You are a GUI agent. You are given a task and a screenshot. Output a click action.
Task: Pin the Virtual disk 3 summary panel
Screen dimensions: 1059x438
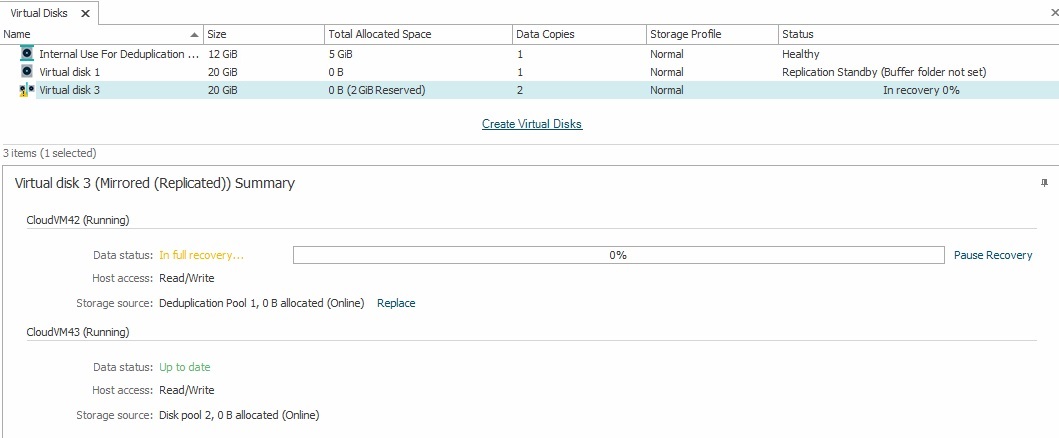tap(1044, 183)
